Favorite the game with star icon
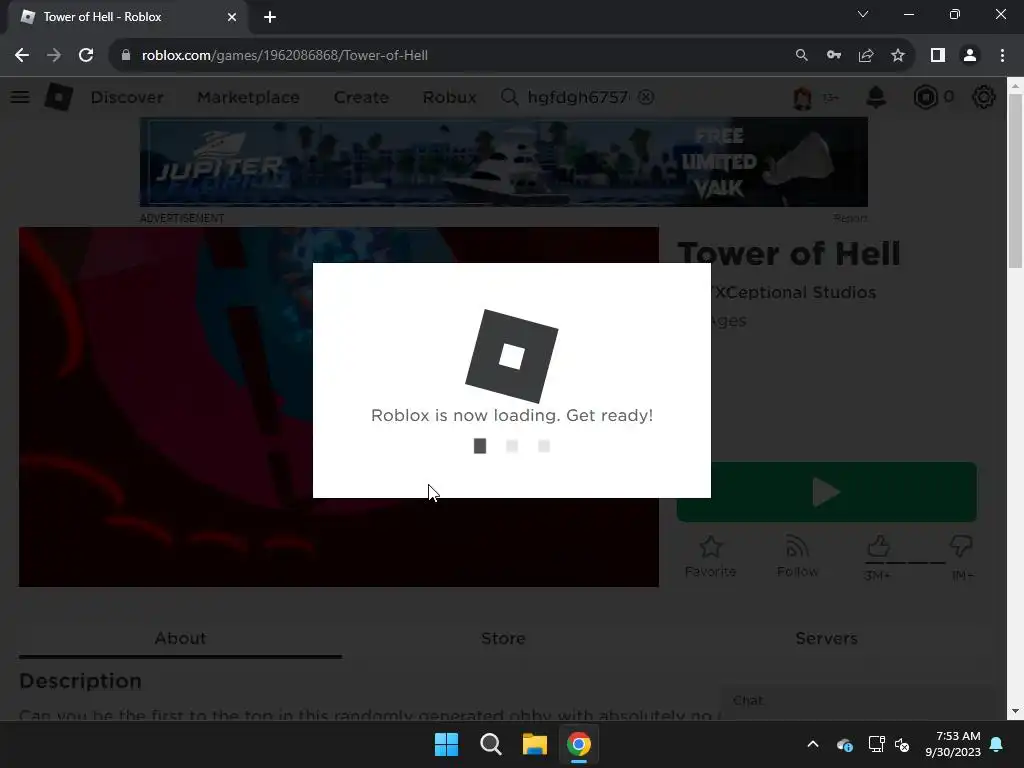 coord(711,556)
